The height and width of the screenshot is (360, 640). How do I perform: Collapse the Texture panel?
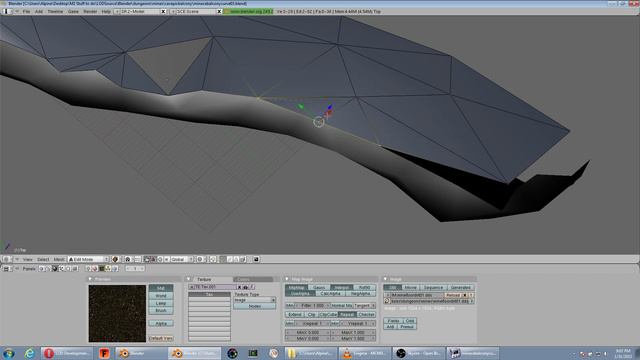[189, 279]
